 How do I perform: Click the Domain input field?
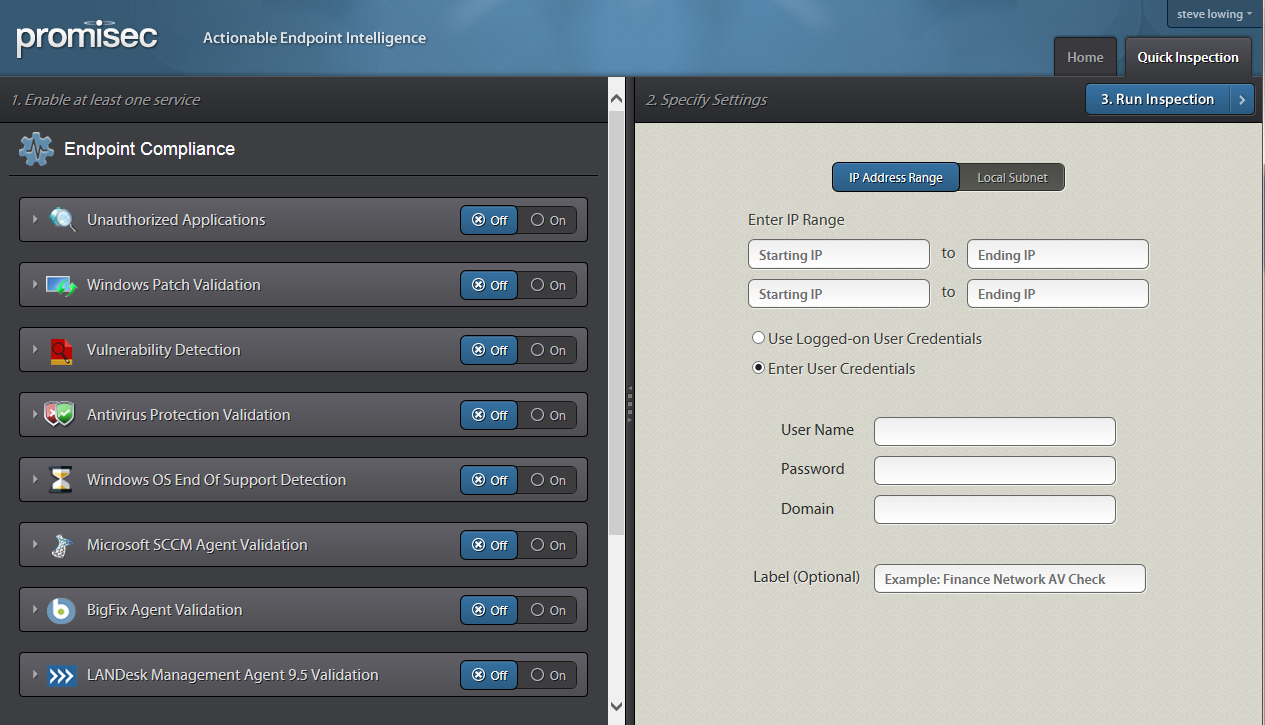tap(995, 509)
